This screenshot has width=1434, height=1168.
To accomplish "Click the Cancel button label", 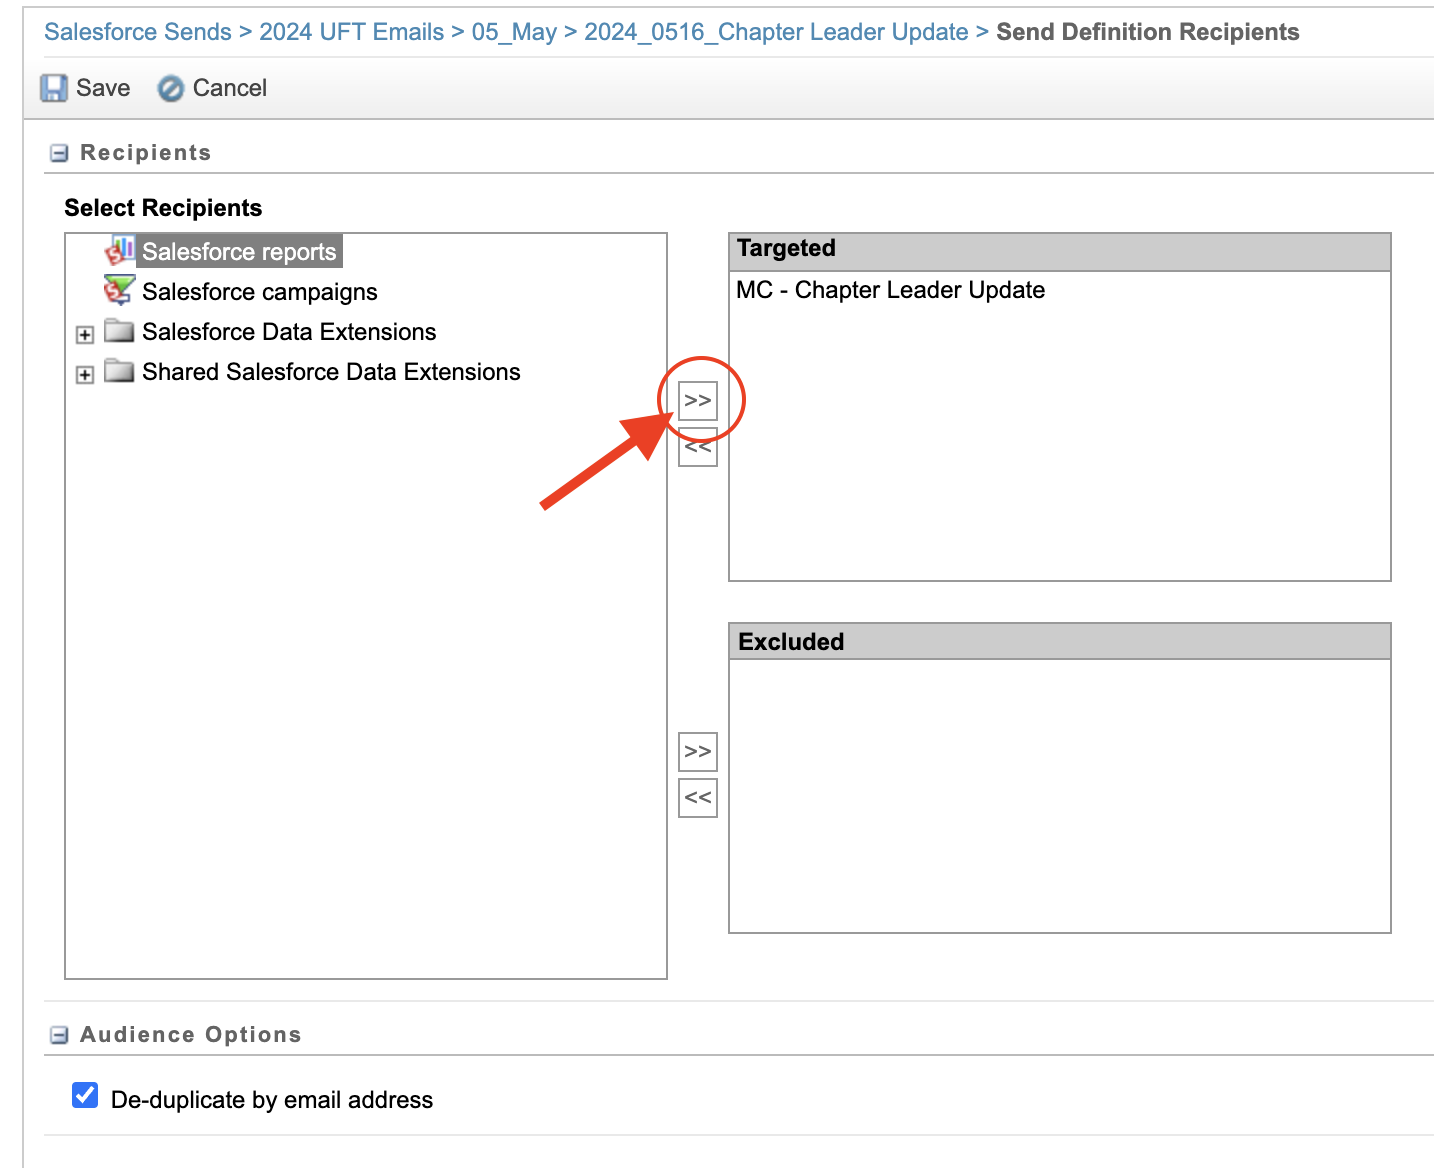I will 230,88.
